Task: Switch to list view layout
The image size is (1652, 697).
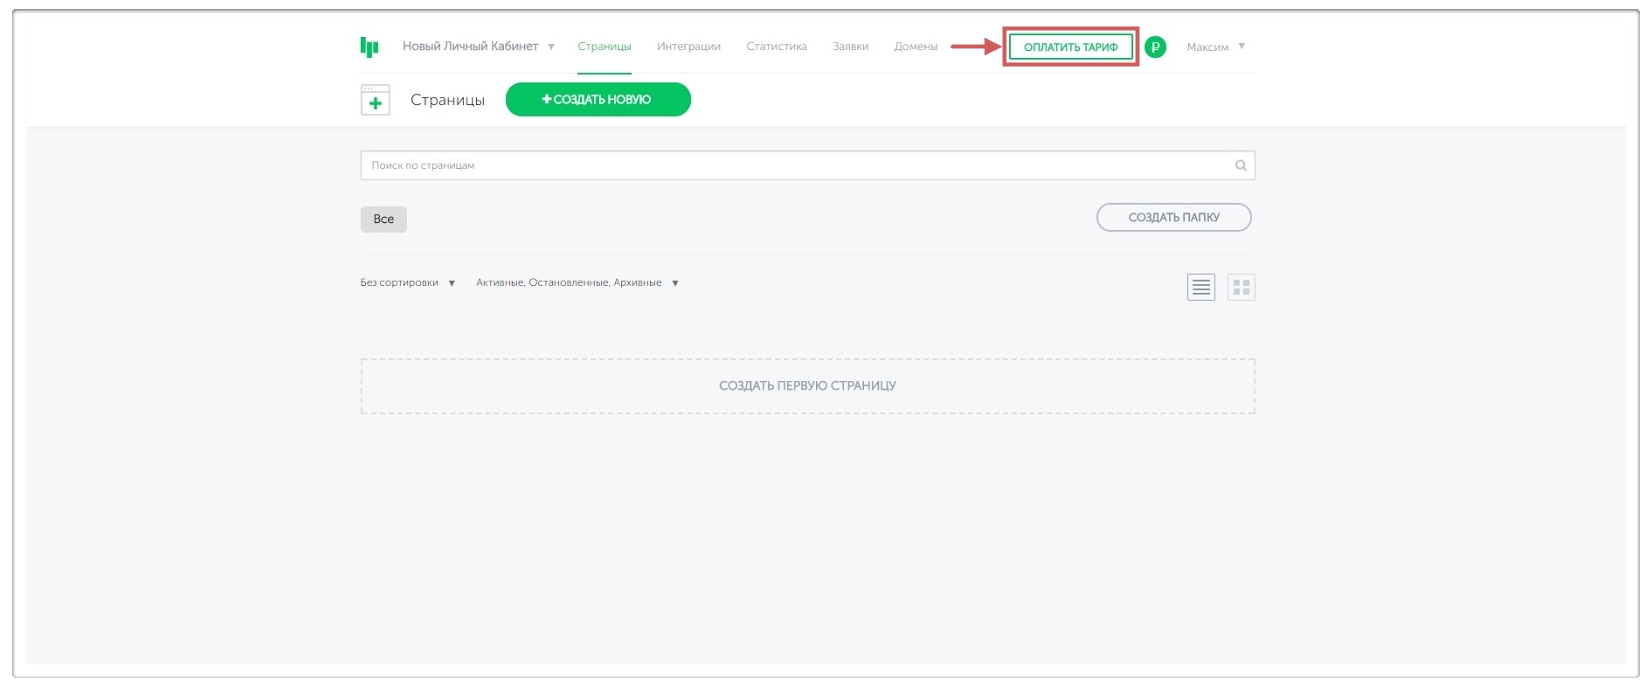Action: pos(1200,288)
